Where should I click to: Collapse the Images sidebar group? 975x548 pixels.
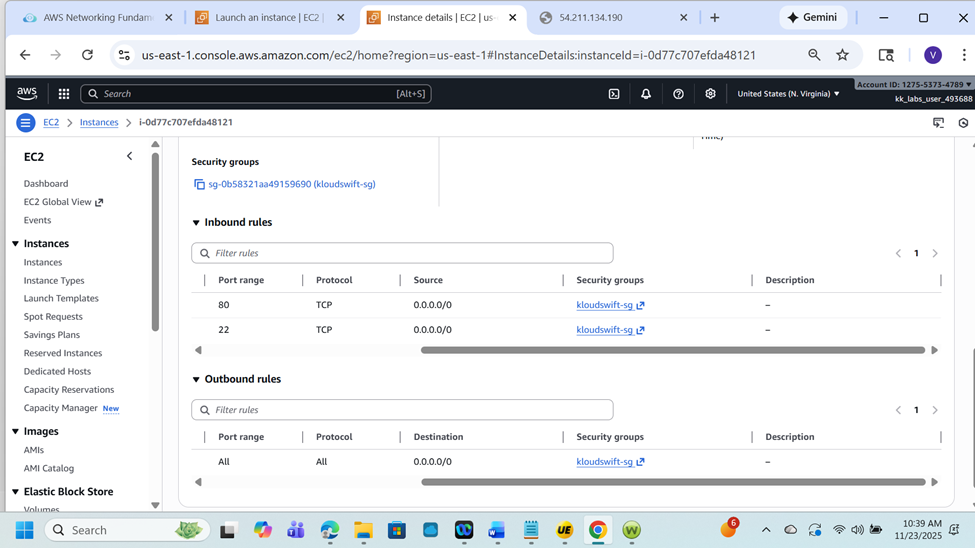pos(16,432)
